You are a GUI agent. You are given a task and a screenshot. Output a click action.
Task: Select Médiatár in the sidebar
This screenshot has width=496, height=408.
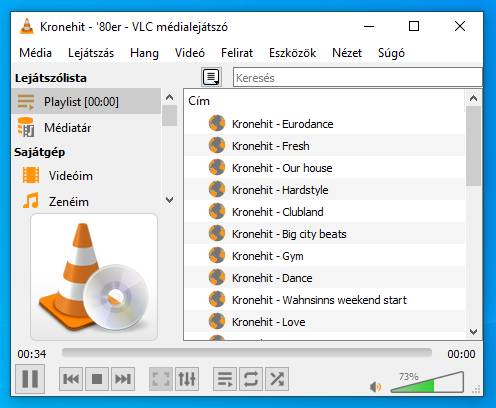pyautogui.click(x=86, y=128)
